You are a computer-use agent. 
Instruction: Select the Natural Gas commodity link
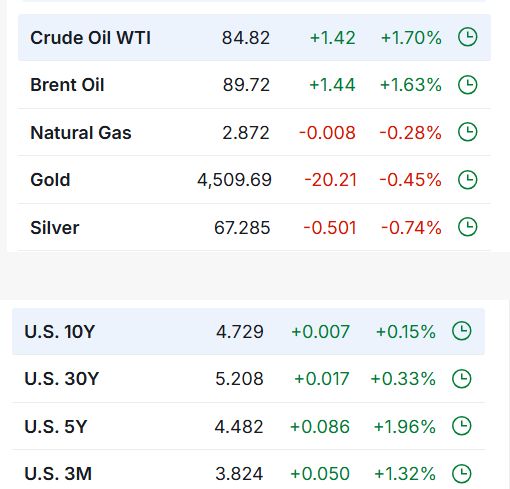click(81, 132)
